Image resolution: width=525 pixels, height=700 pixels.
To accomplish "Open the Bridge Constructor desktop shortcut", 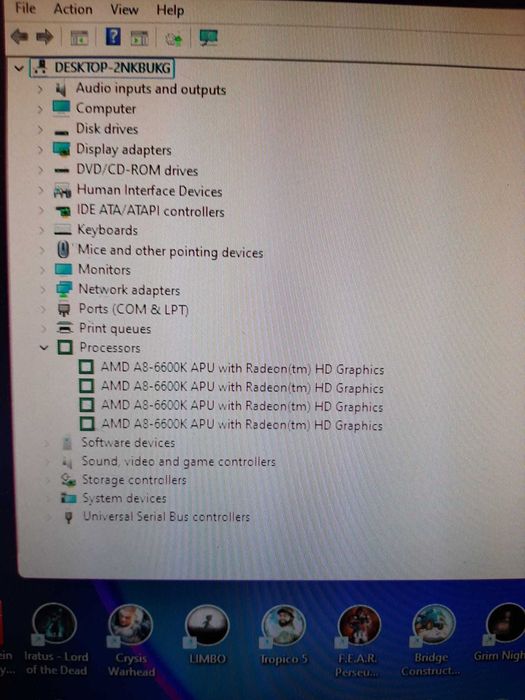I will [x=431, y=641].
